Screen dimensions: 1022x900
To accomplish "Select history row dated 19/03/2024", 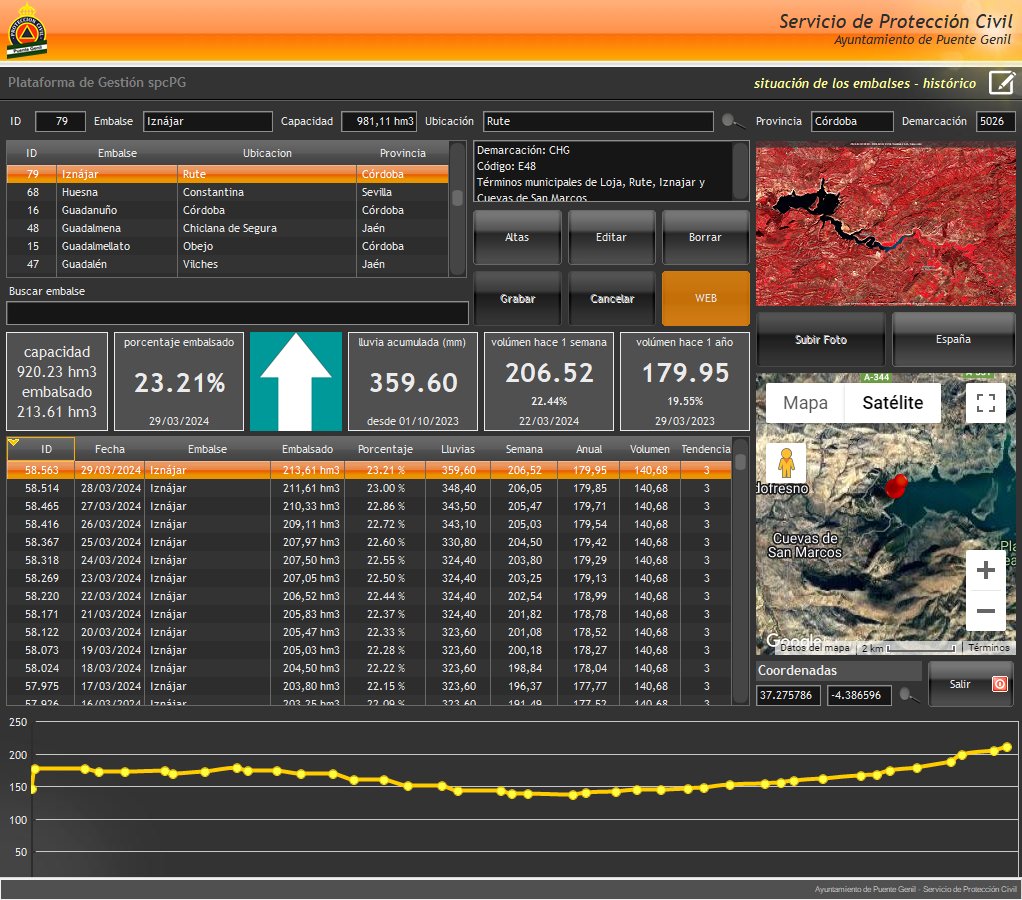I will pos(369,650).
